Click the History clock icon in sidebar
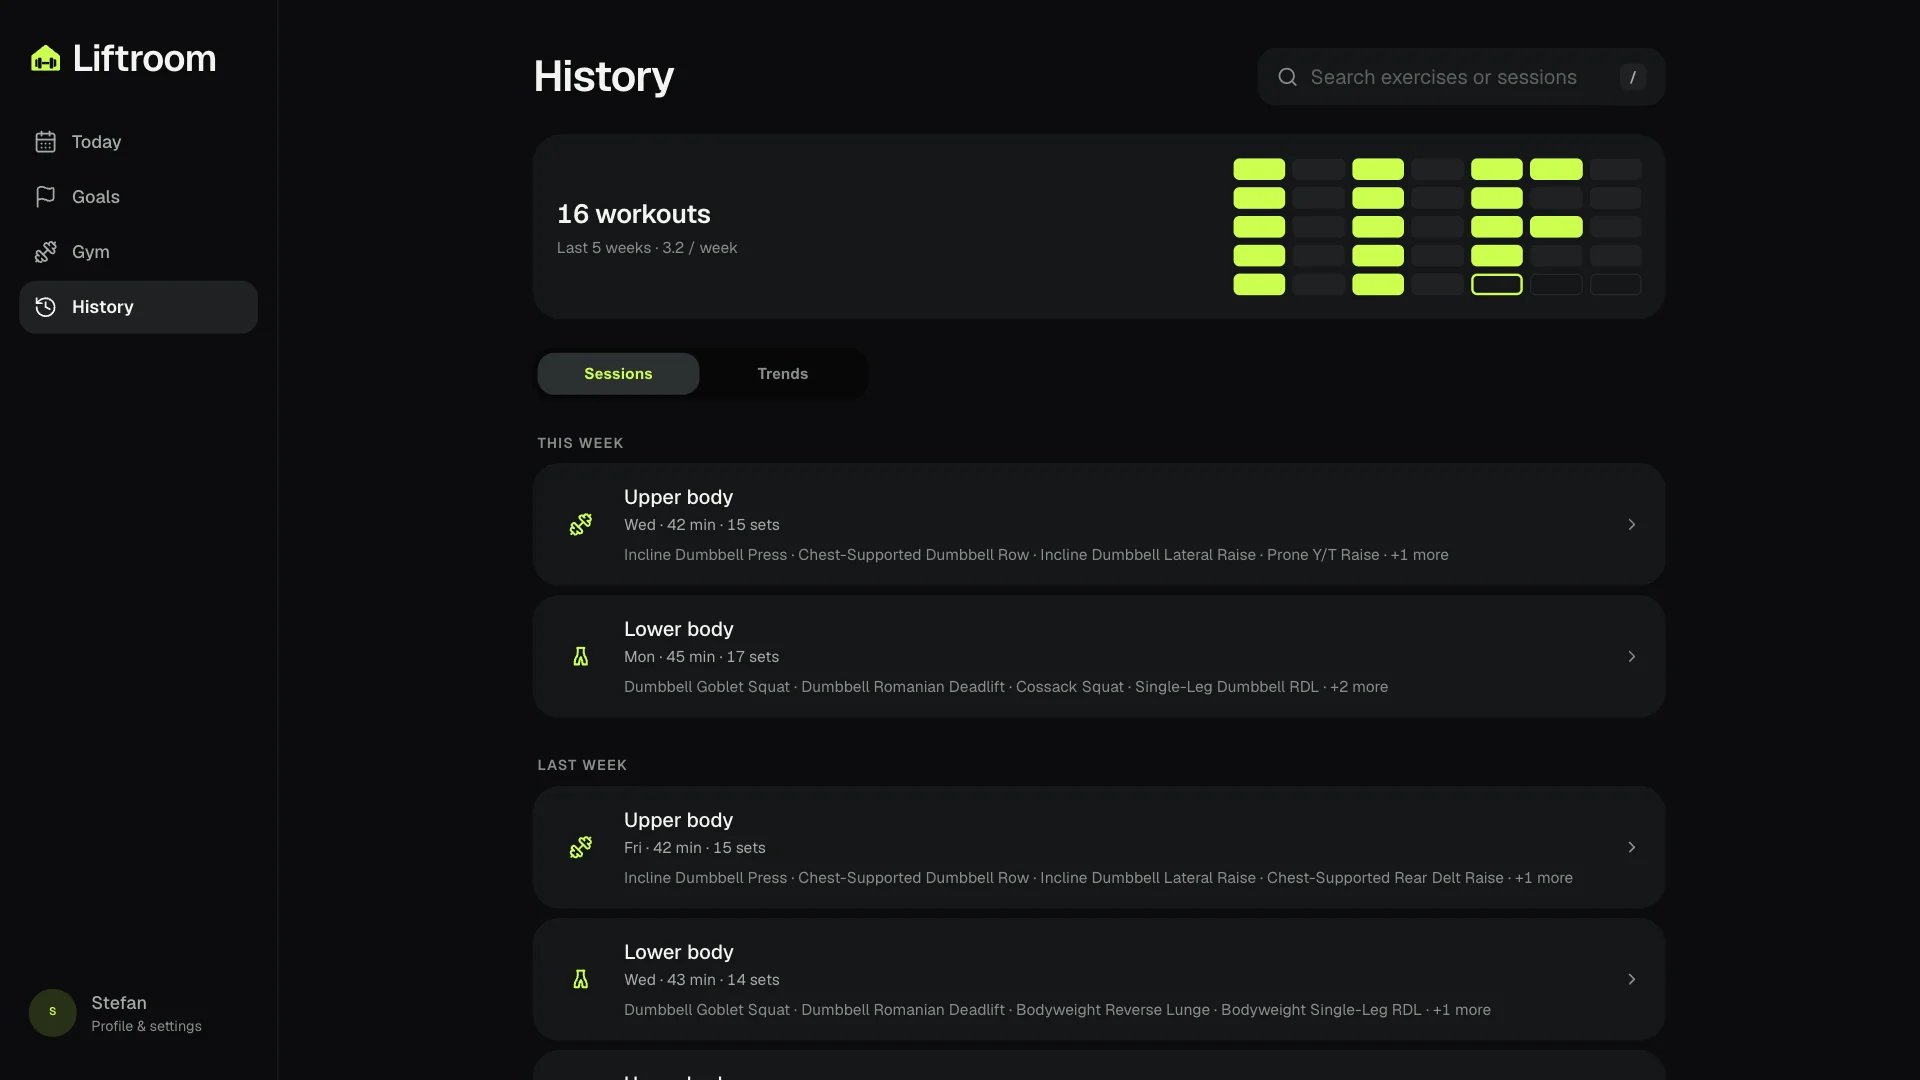 point(45,307)
